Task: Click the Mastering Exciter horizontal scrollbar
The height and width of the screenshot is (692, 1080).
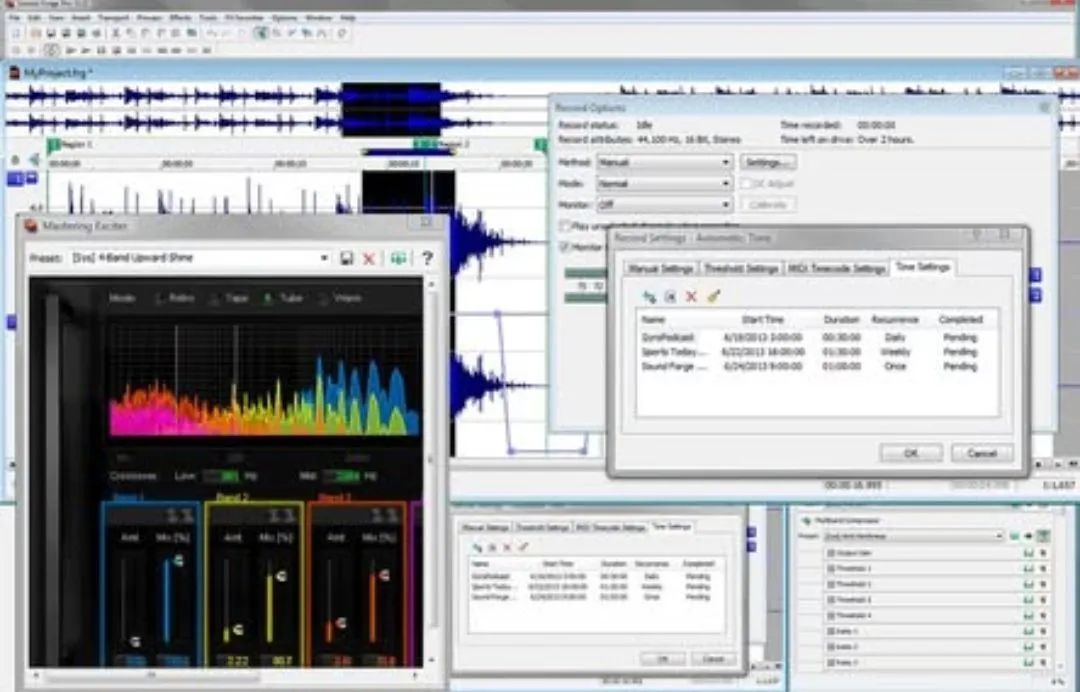Action: [x=225, y=678]
